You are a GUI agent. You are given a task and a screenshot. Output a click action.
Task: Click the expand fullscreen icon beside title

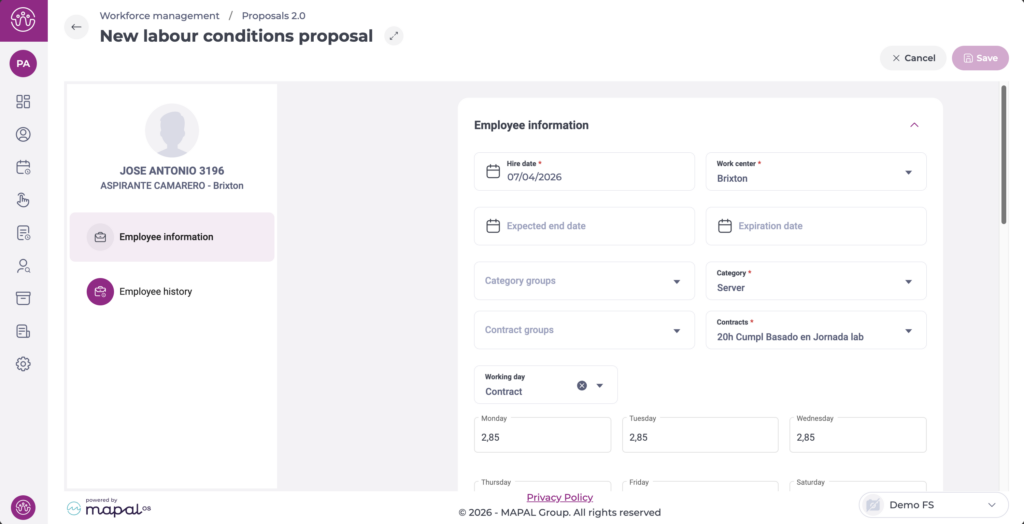pyautogui.click(x=395, y=36)
